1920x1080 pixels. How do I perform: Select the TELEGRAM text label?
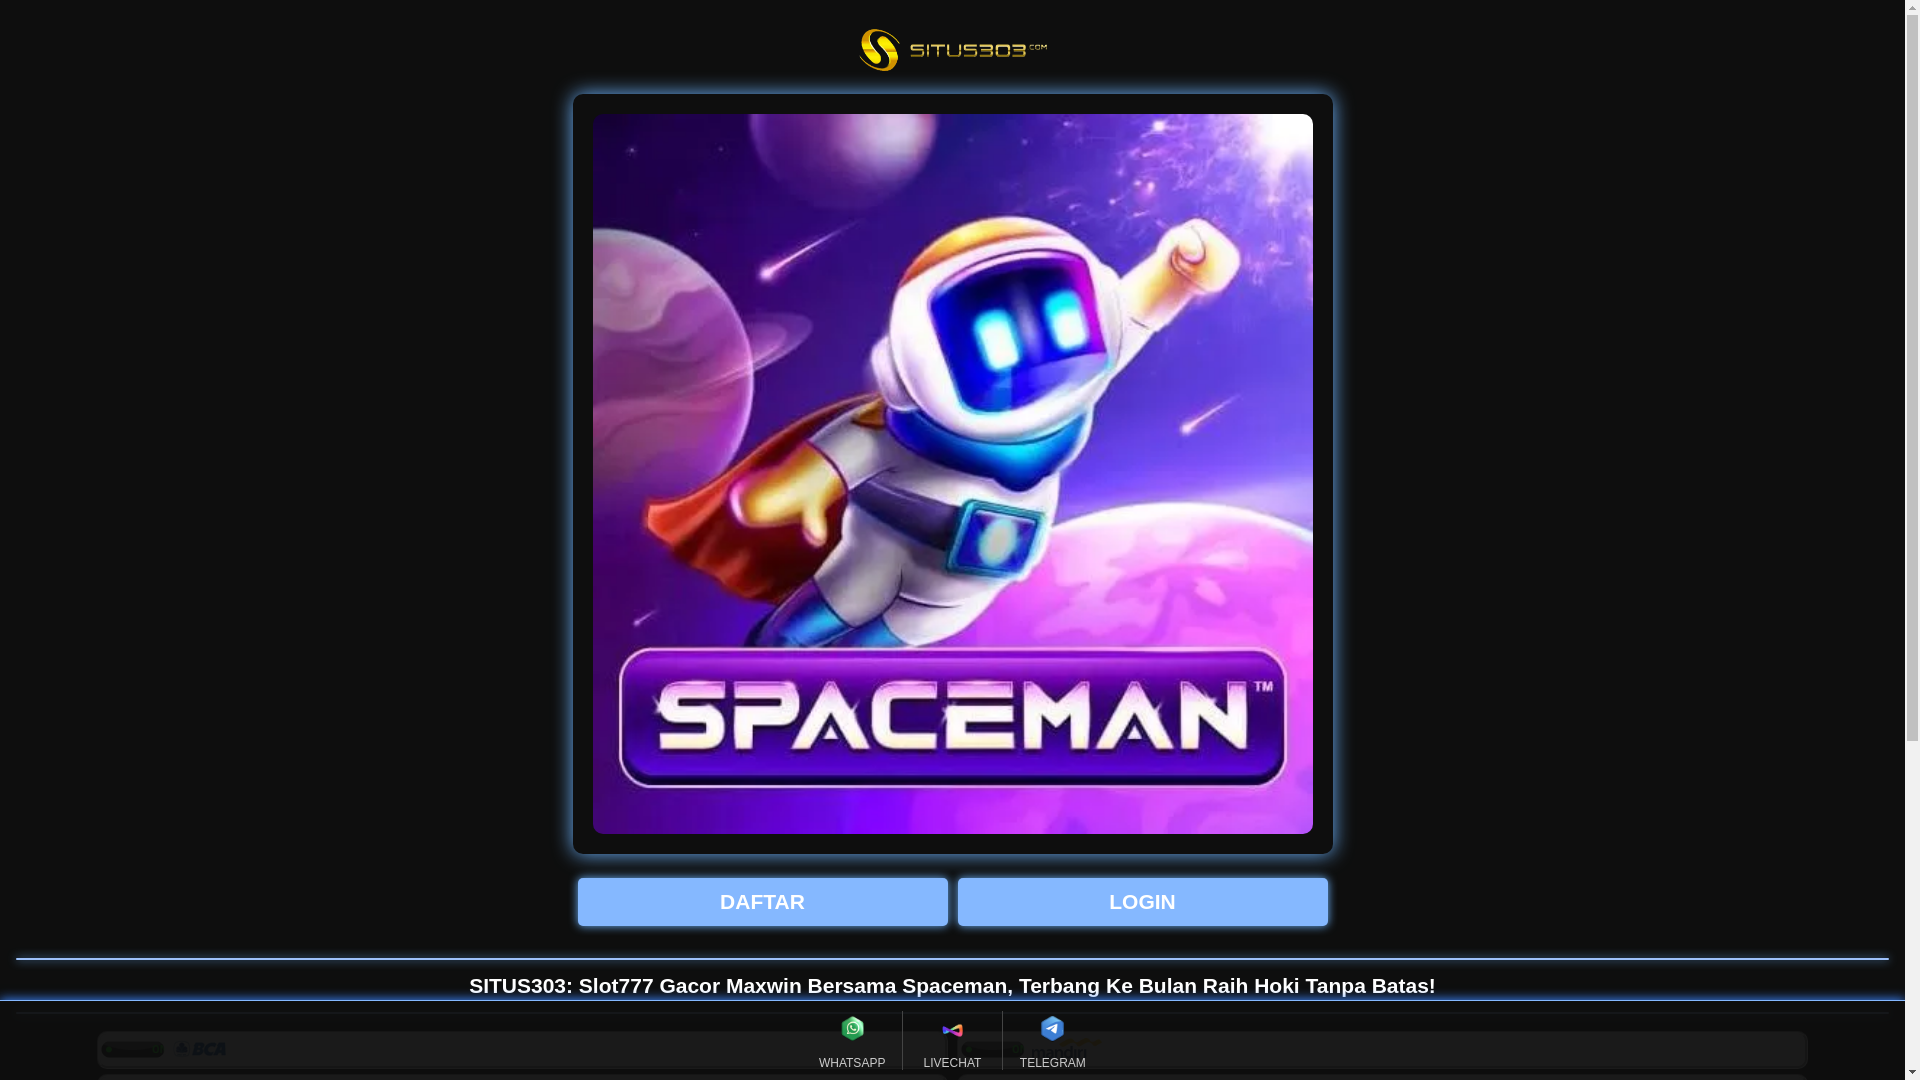point(1052,1063)
